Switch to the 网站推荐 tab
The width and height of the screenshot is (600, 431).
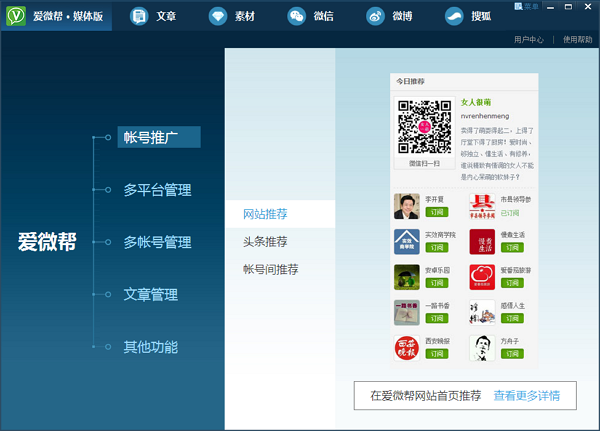280,214
